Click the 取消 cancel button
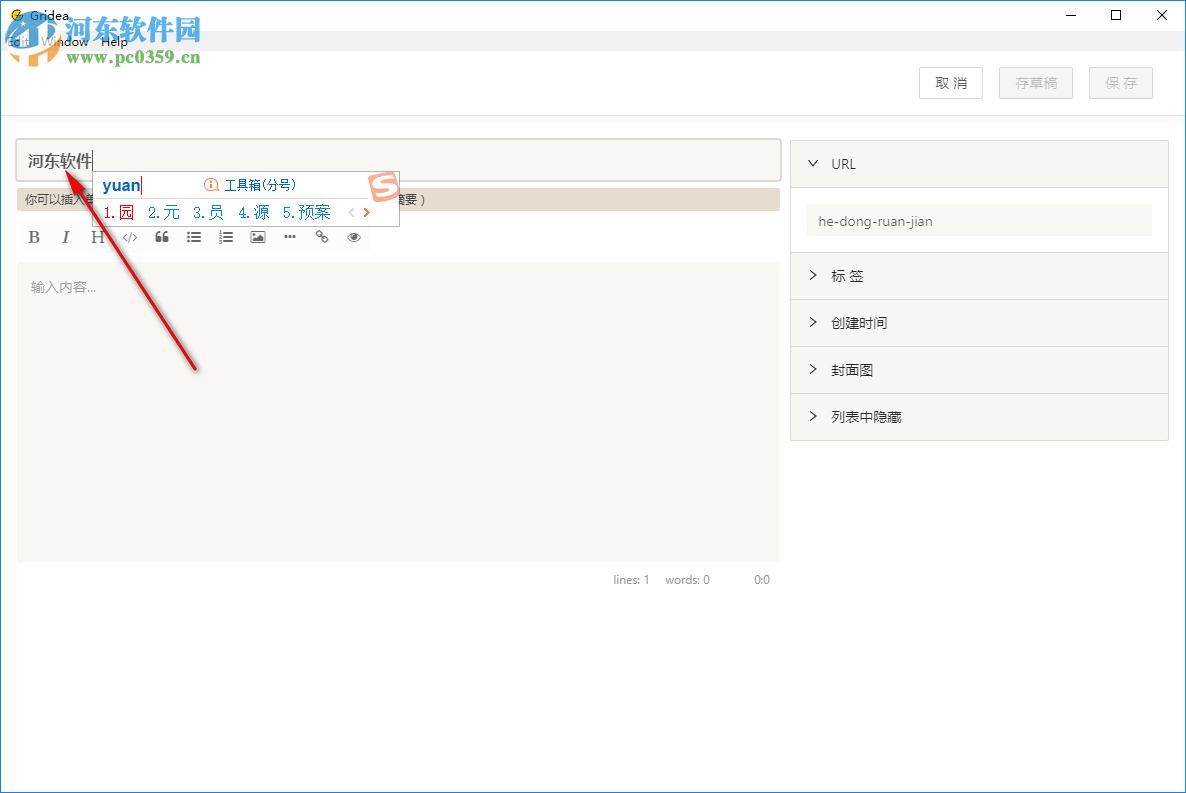The height and width of the screenshot is (793, 1186). pyautogui.click(x=950, y=83)
